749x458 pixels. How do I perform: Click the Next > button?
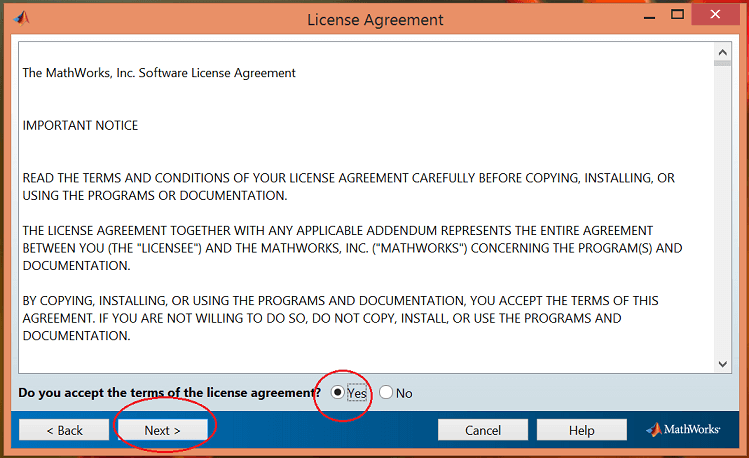point(162,430)
